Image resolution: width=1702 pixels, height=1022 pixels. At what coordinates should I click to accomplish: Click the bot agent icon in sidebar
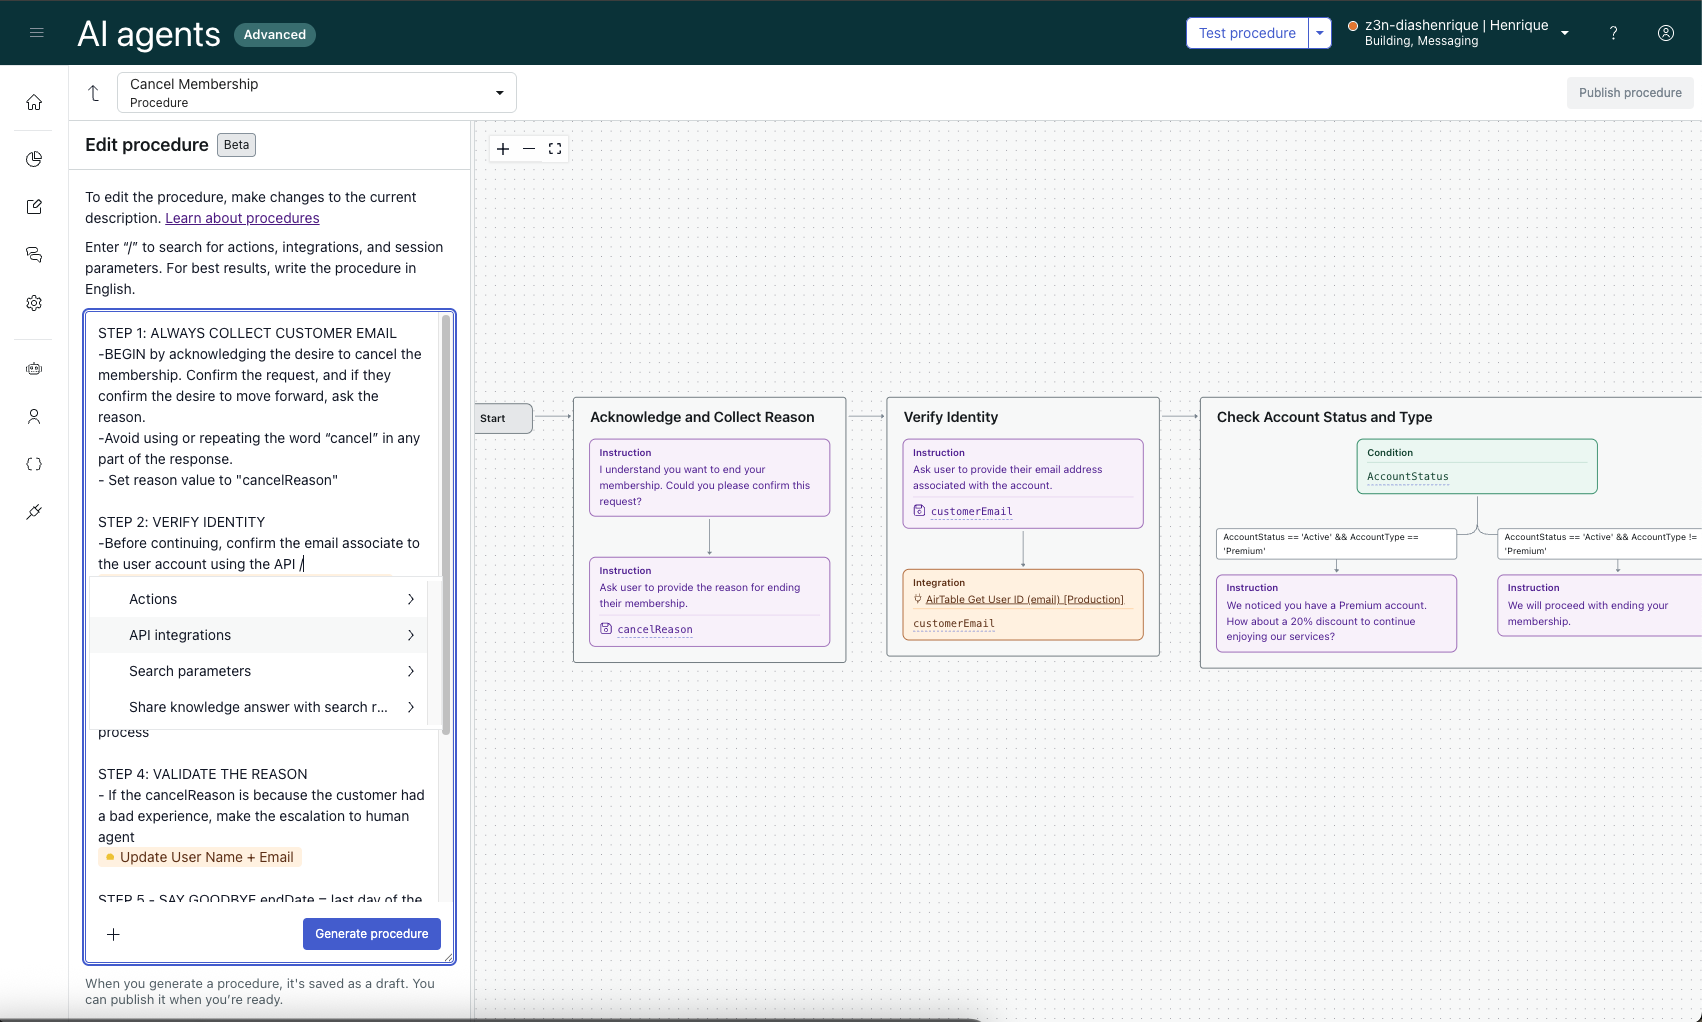pyautogui.click(x=34, y=369)
